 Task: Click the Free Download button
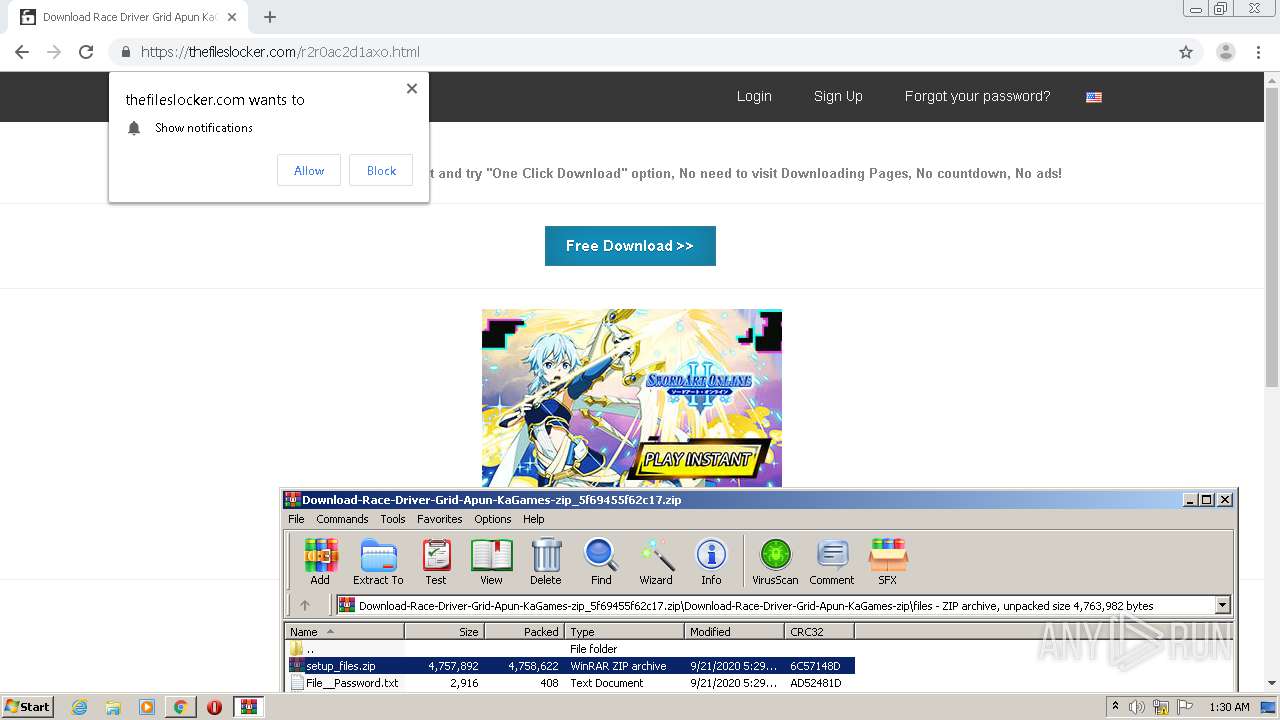click(x=630, y=246)
